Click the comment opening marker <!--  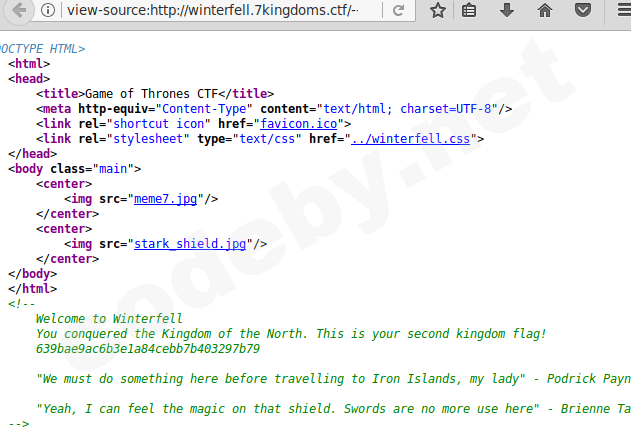coord(21,304)
